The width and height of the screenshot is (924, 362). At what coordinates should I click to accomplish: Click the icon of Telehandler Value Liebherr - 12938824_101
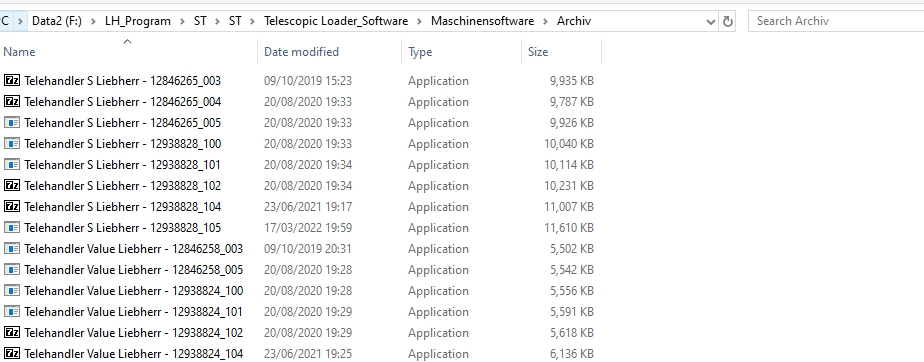click(12, 311)
